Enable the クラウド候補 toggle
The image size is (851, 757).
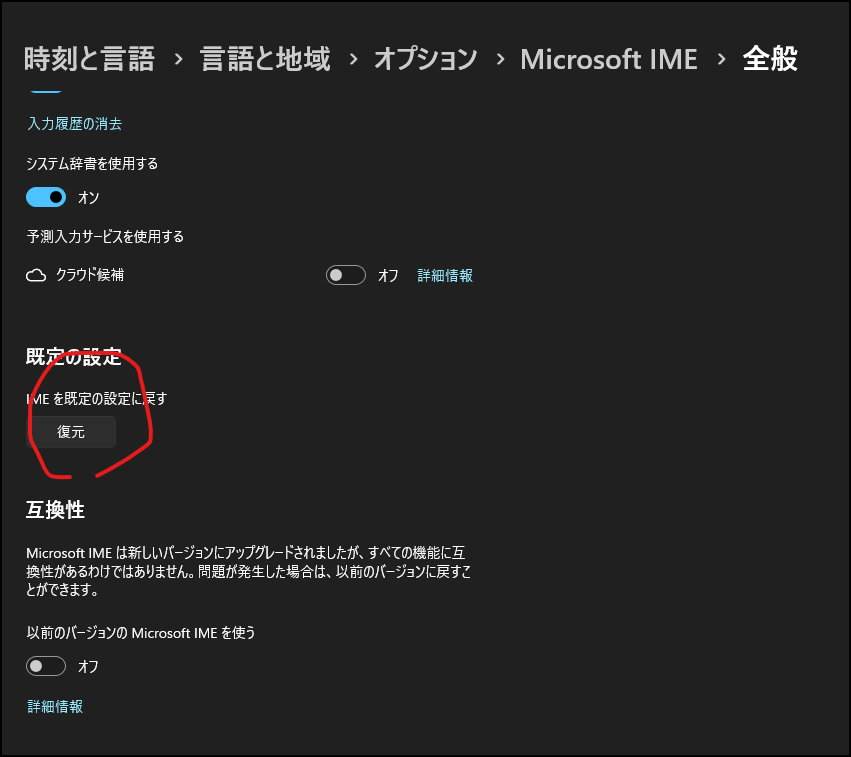tap(346, 274)
